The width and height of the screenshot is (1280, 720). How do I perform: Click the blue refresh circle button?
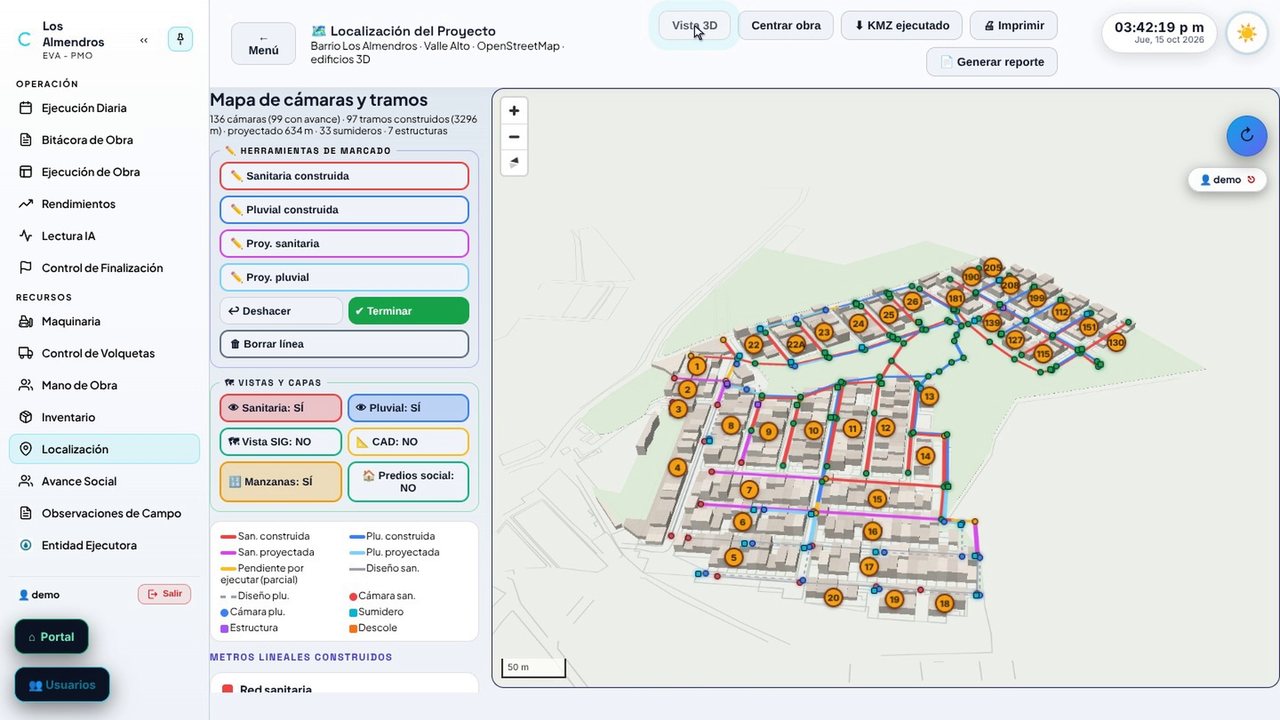click(1247, 135)
